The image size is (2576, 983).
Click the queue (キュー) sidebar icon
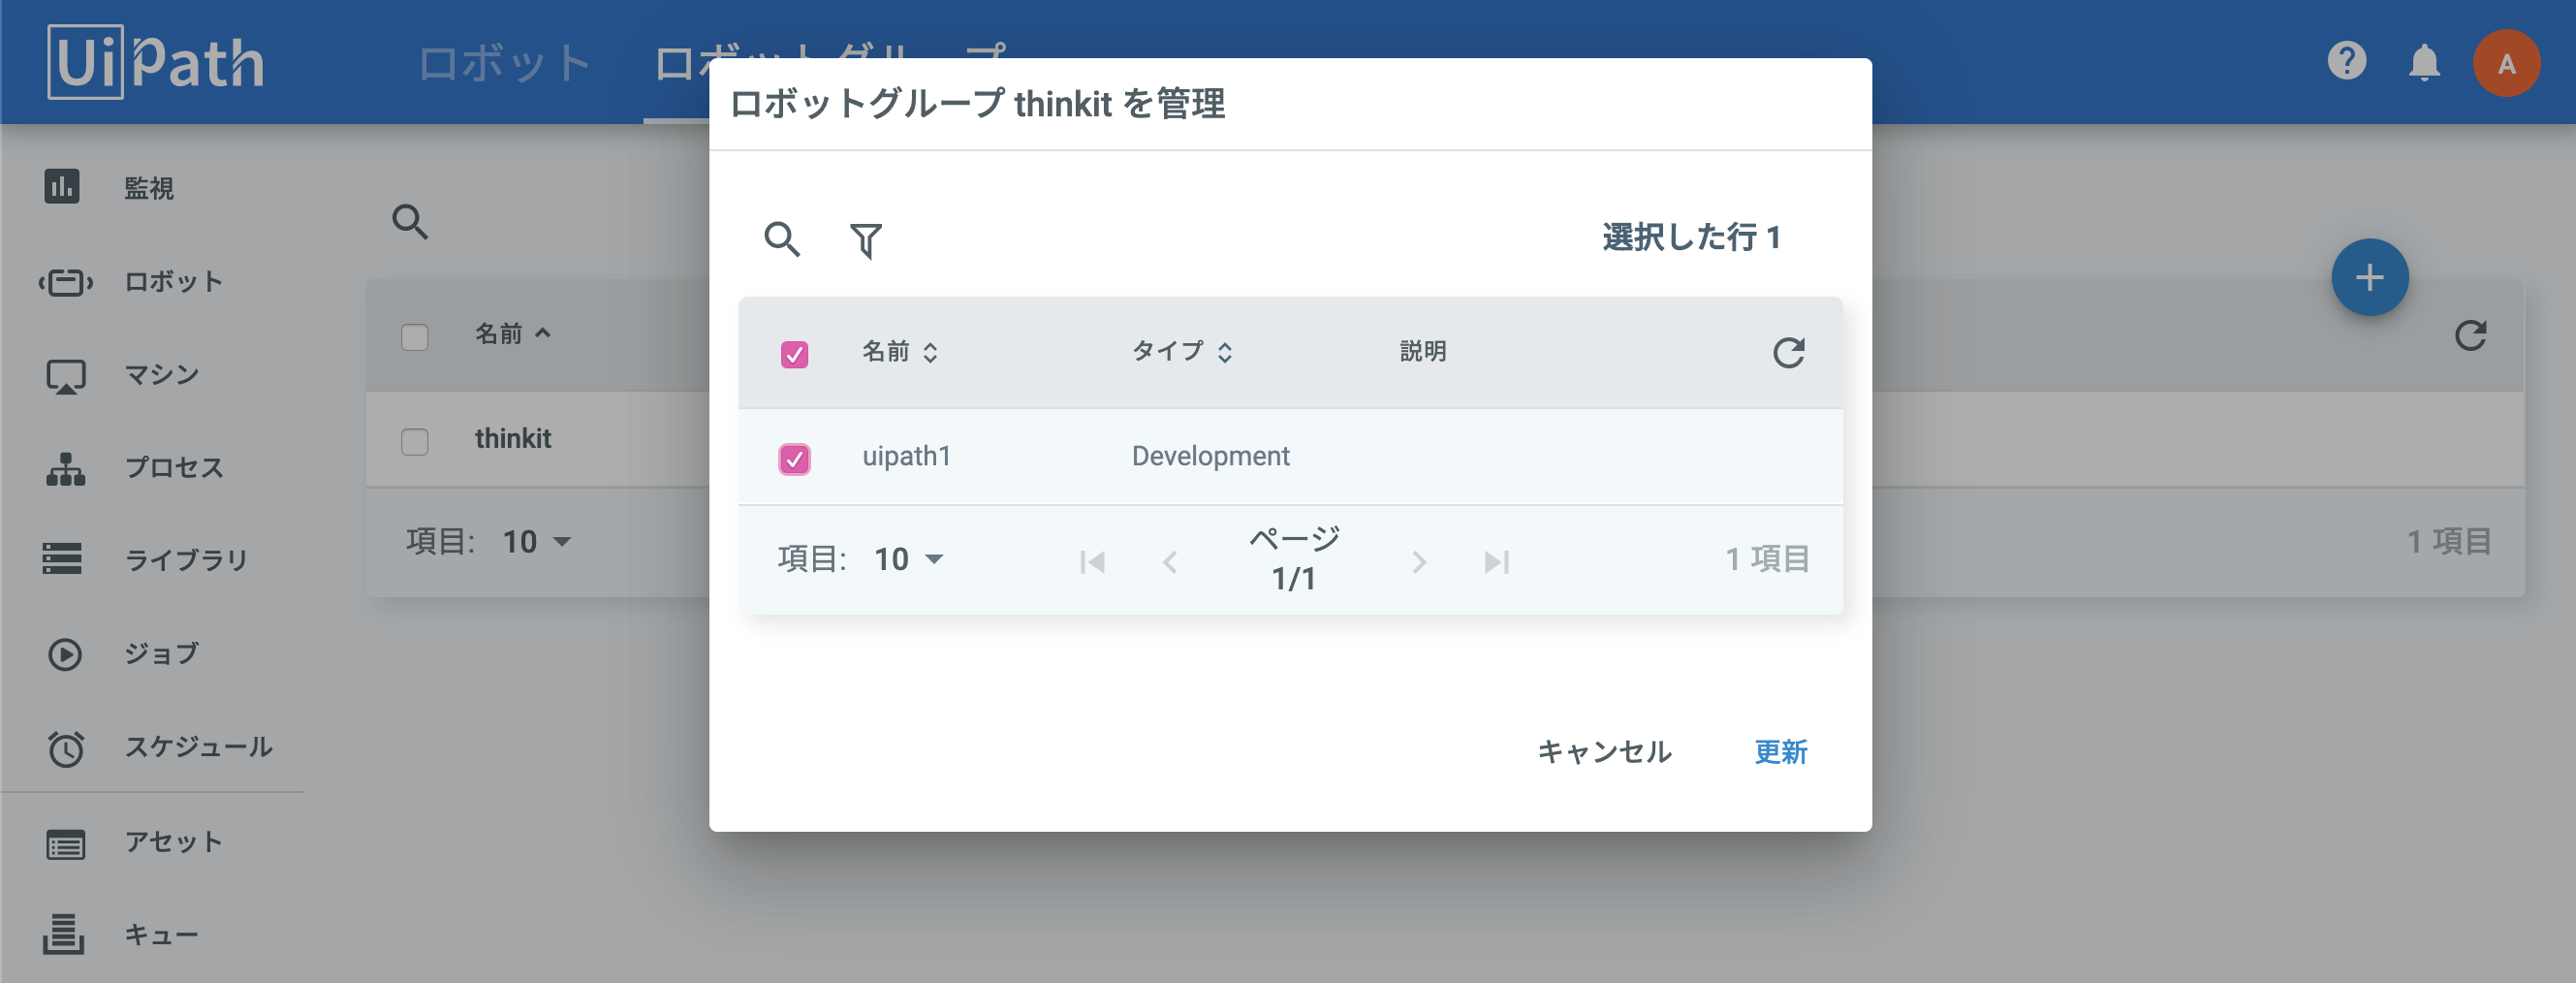(63, 934)
